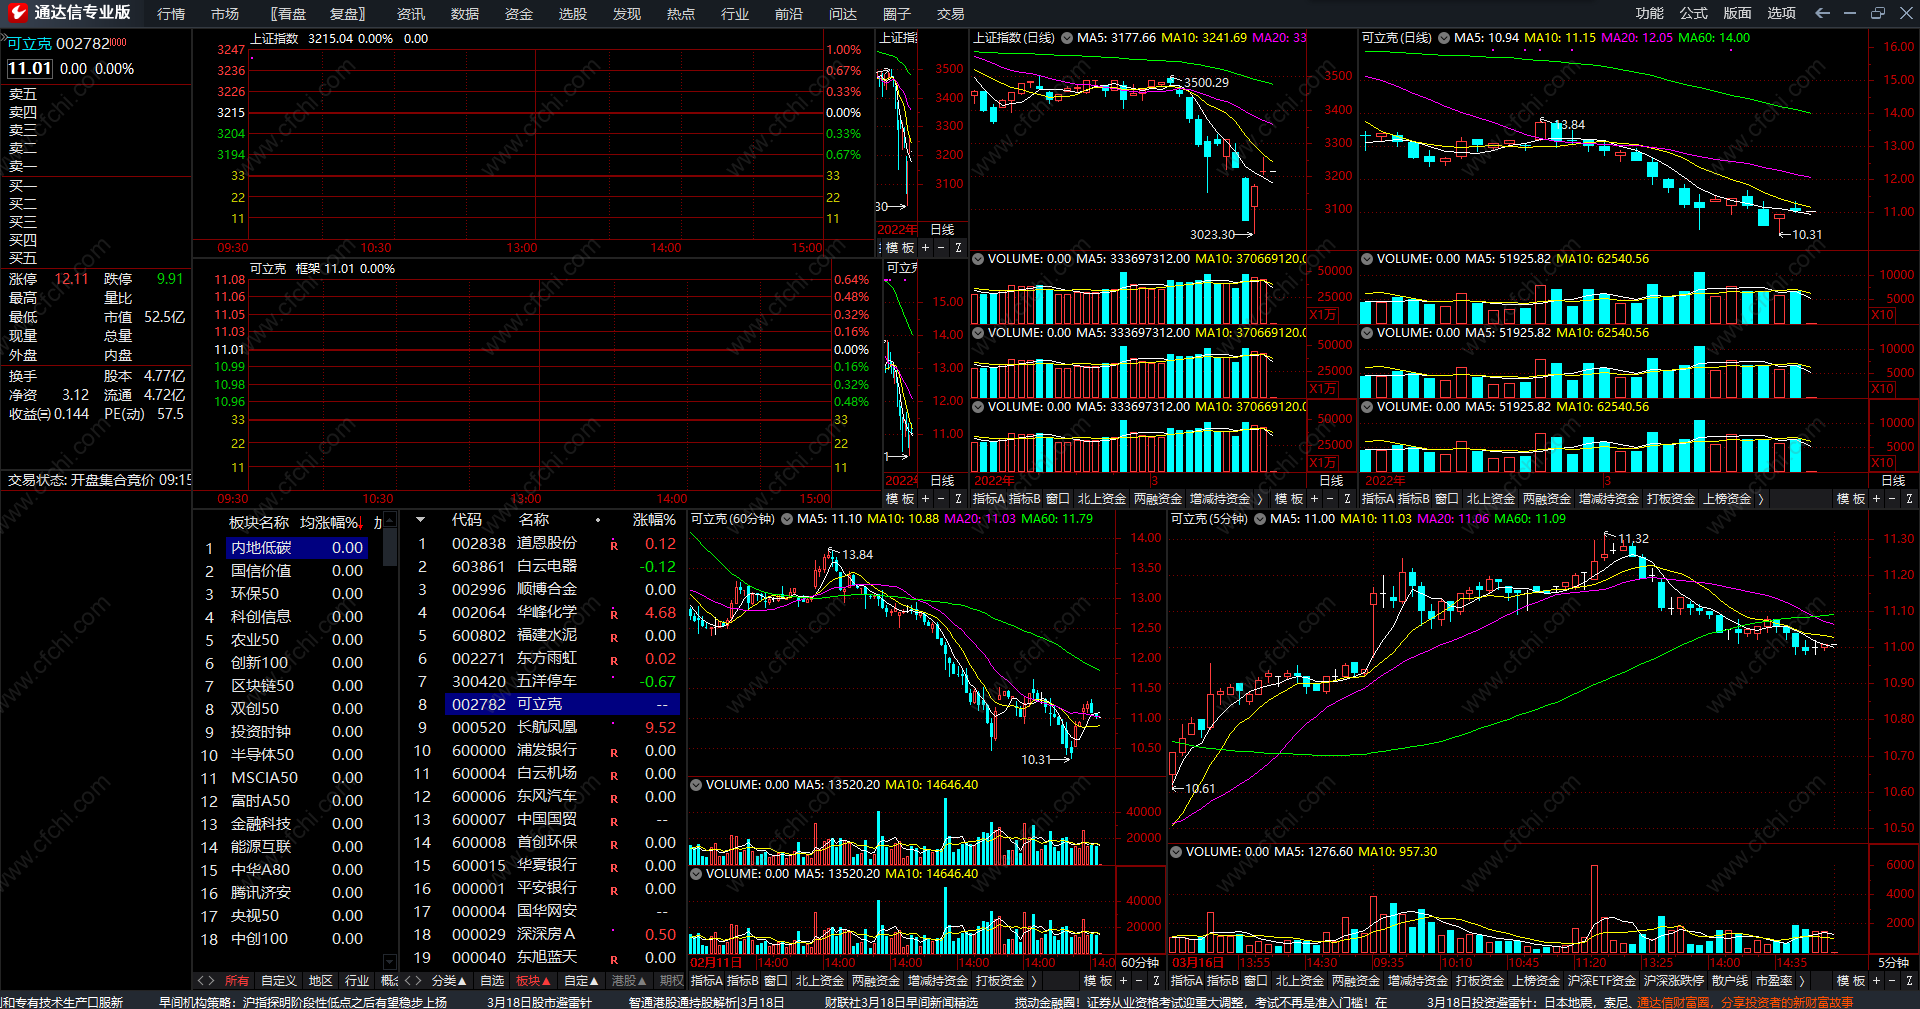Screen dimensions: 1920x1009
Task: Toggle indicator settings for 上证指数(日线) chart
Action: click(1067, 38)
